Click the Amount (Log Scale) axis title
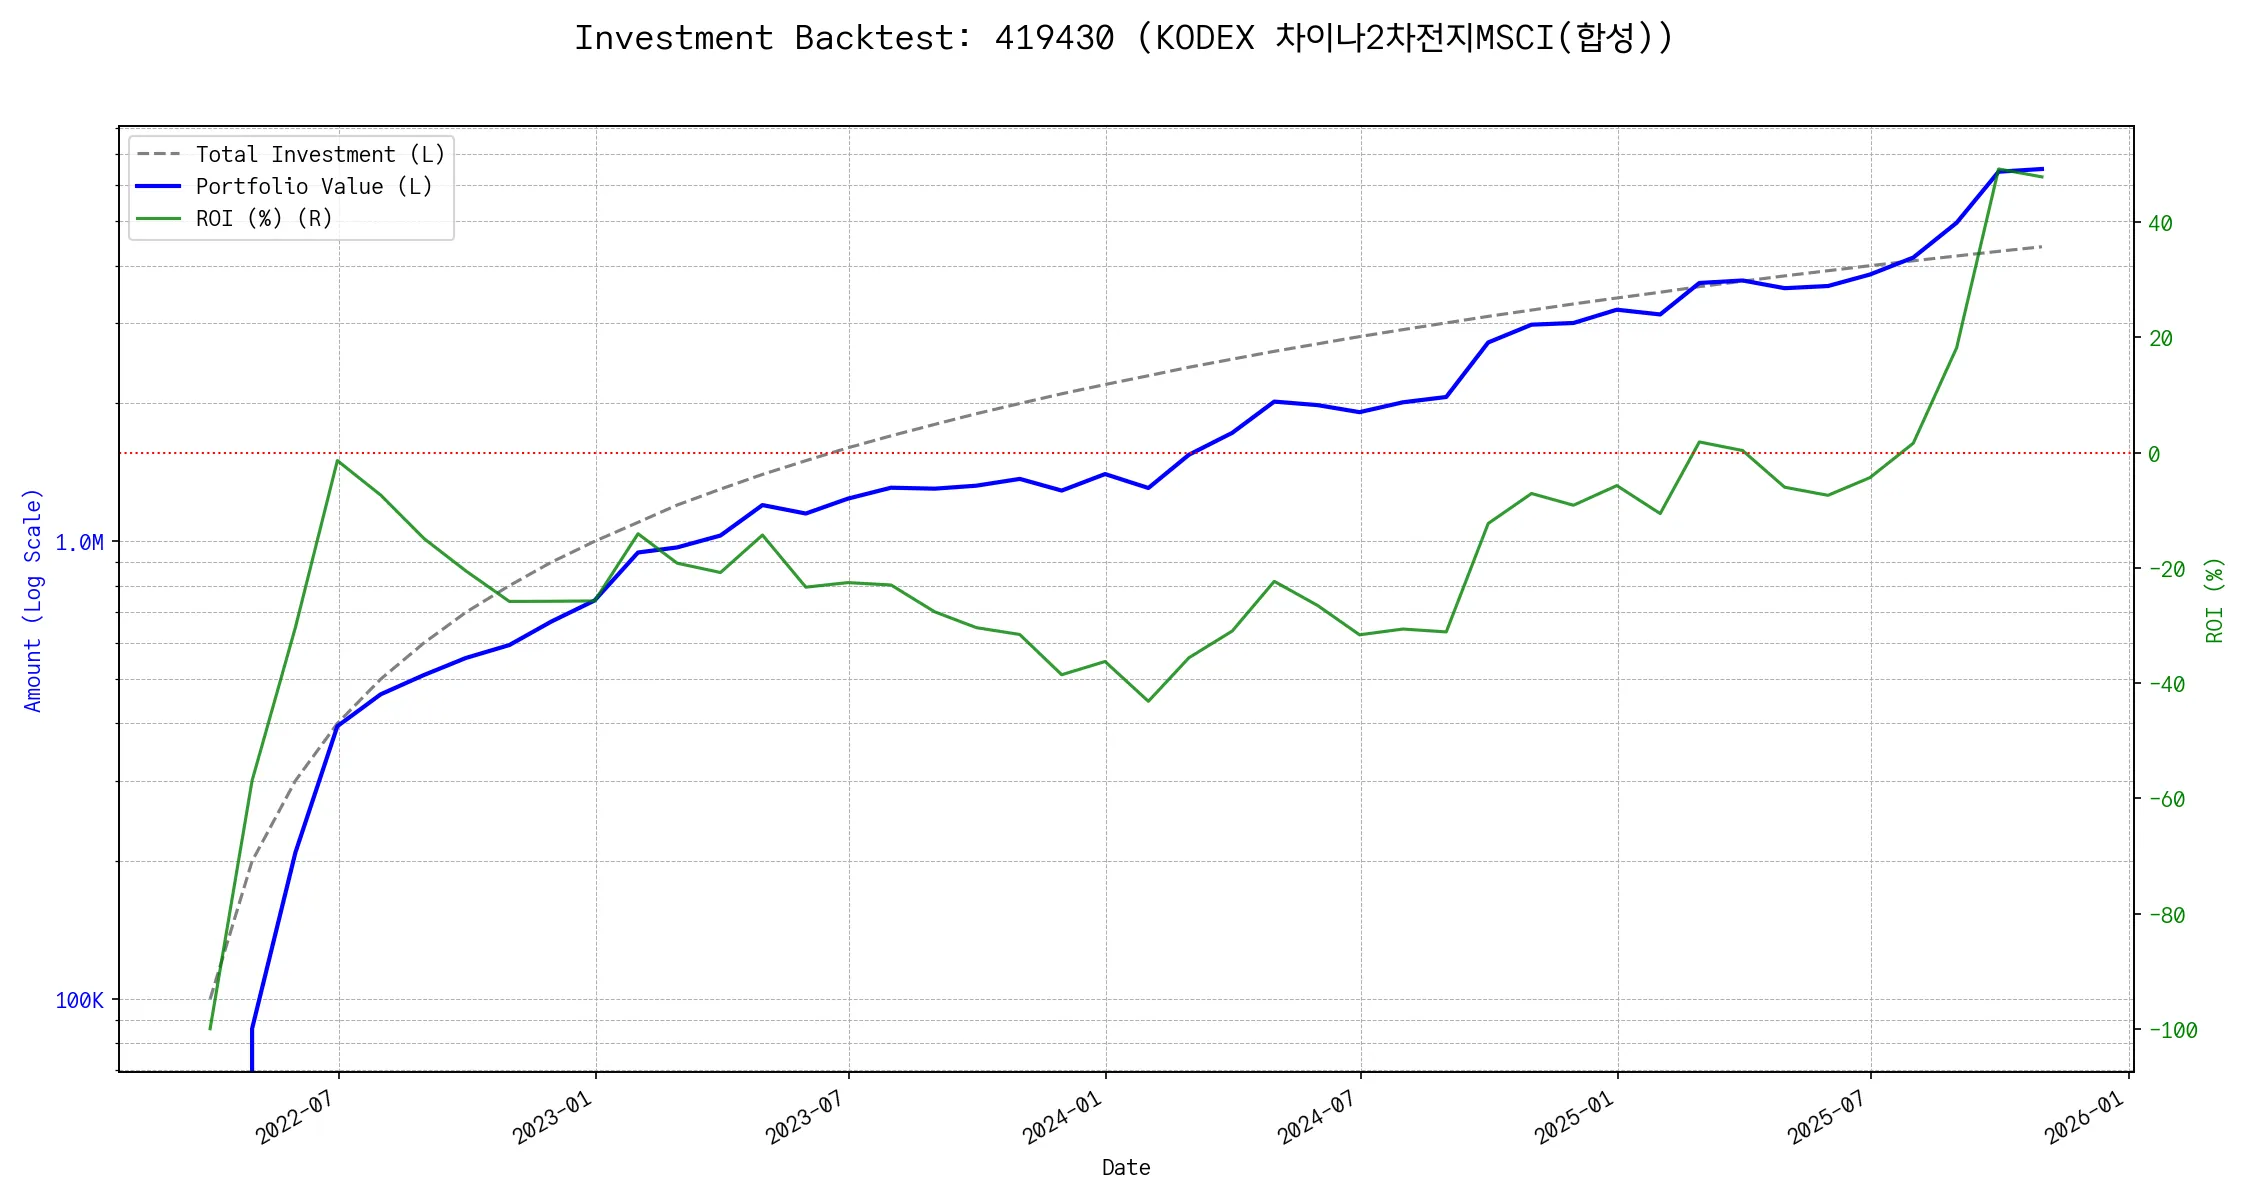This screenshot has width=2250, height=1200. click(33, 600)
